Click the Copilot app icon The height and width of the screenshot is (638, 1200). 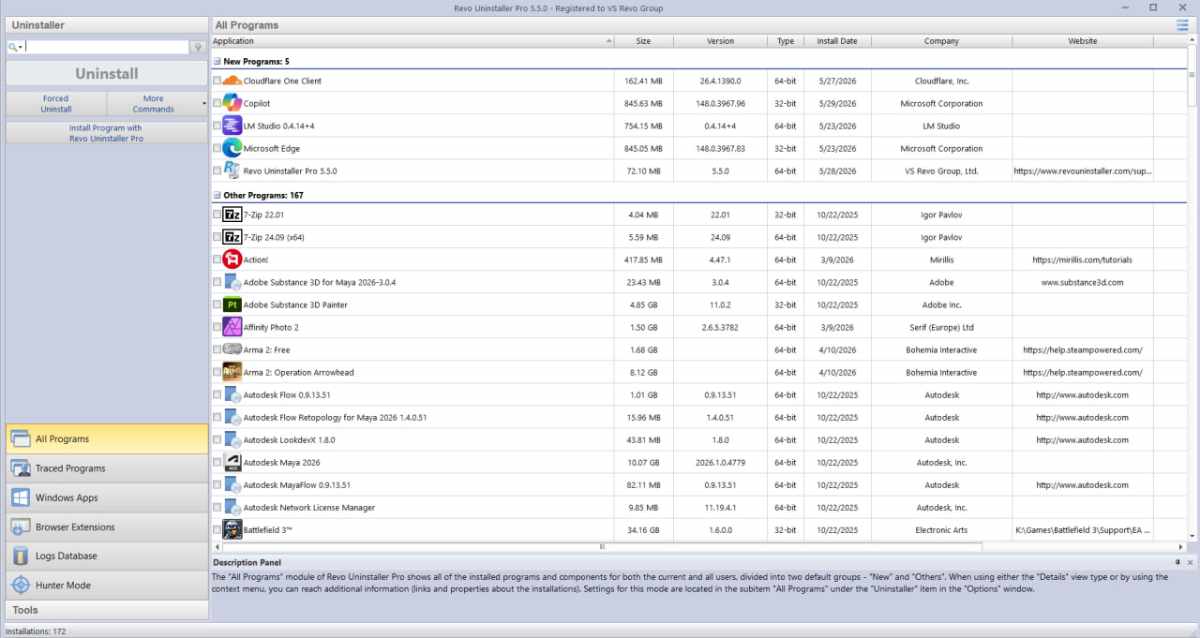(232, 103)
